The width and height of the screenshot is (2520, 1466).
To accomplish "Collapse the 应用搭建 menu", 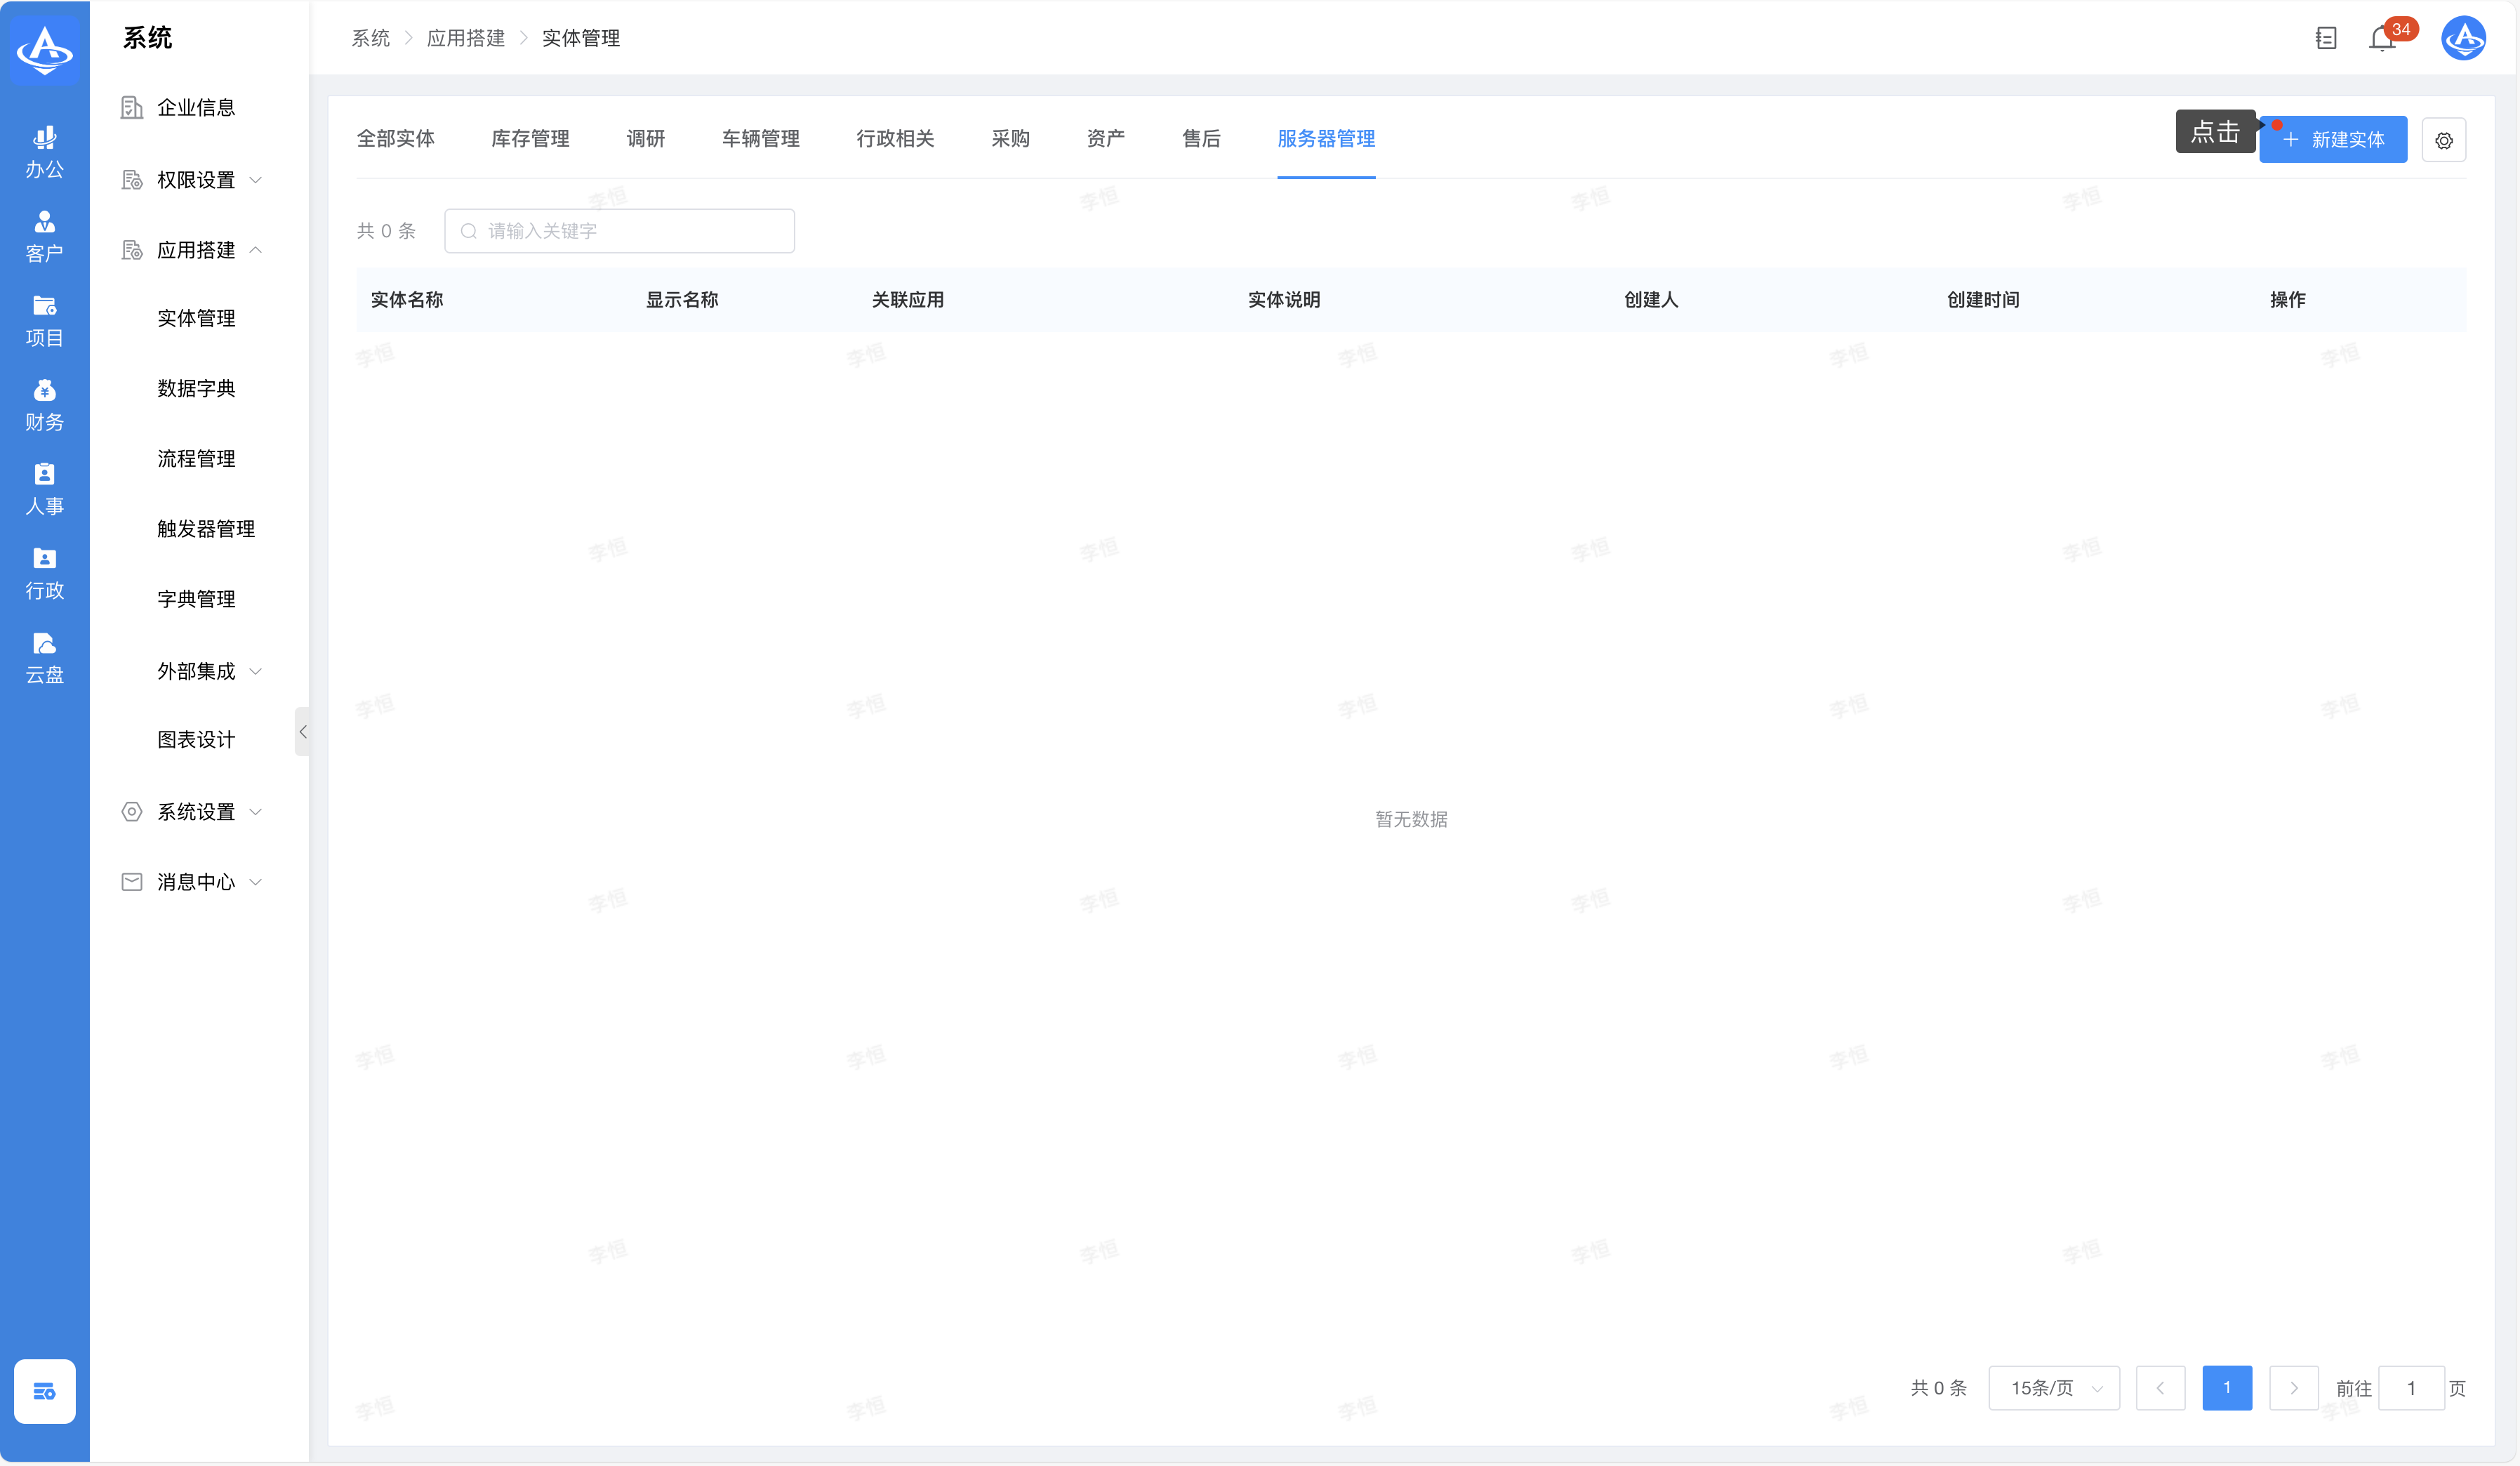I will click(x=196, y=250).
